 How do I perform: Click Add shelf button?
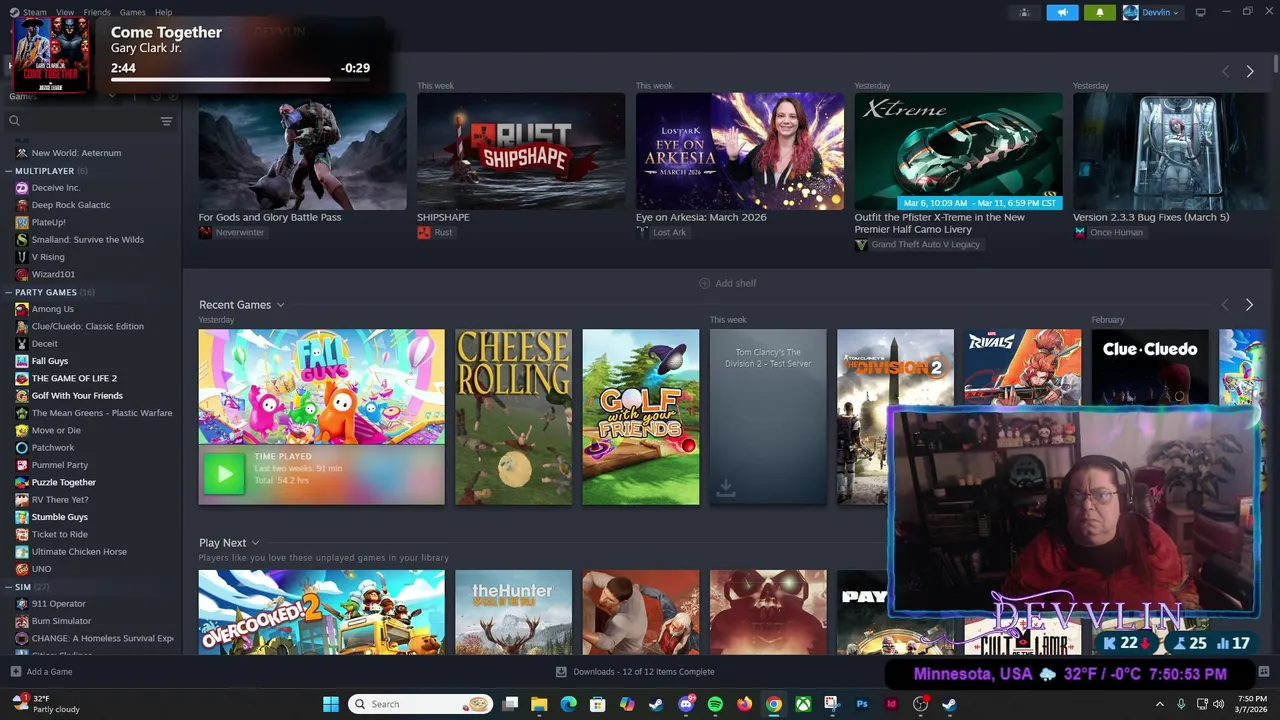727,283
